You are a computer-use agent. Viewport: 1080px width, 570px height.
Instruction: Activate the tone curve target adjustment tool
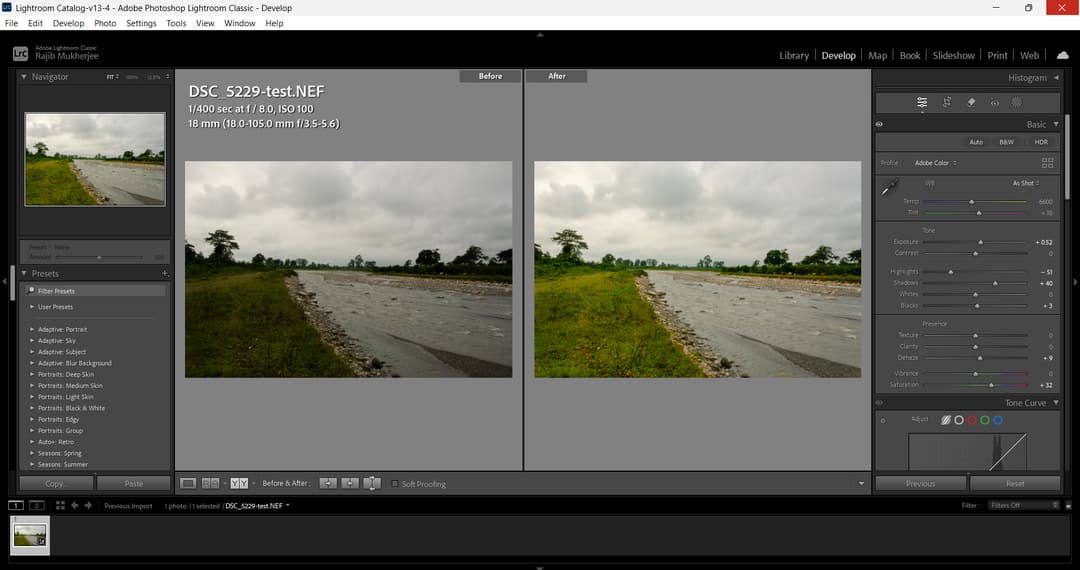883,421
